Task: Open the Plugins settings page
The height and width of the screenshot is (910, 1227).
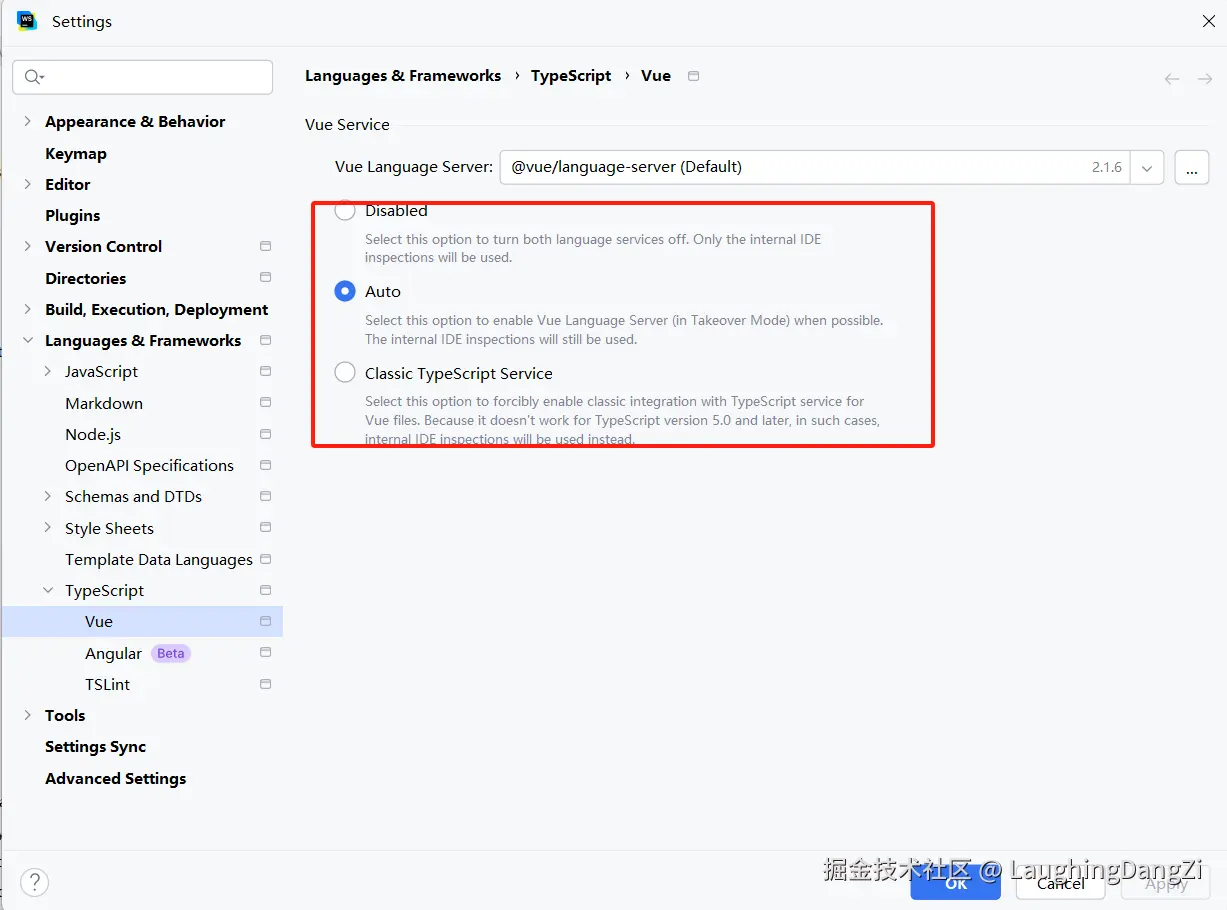Action: (72, 215)
